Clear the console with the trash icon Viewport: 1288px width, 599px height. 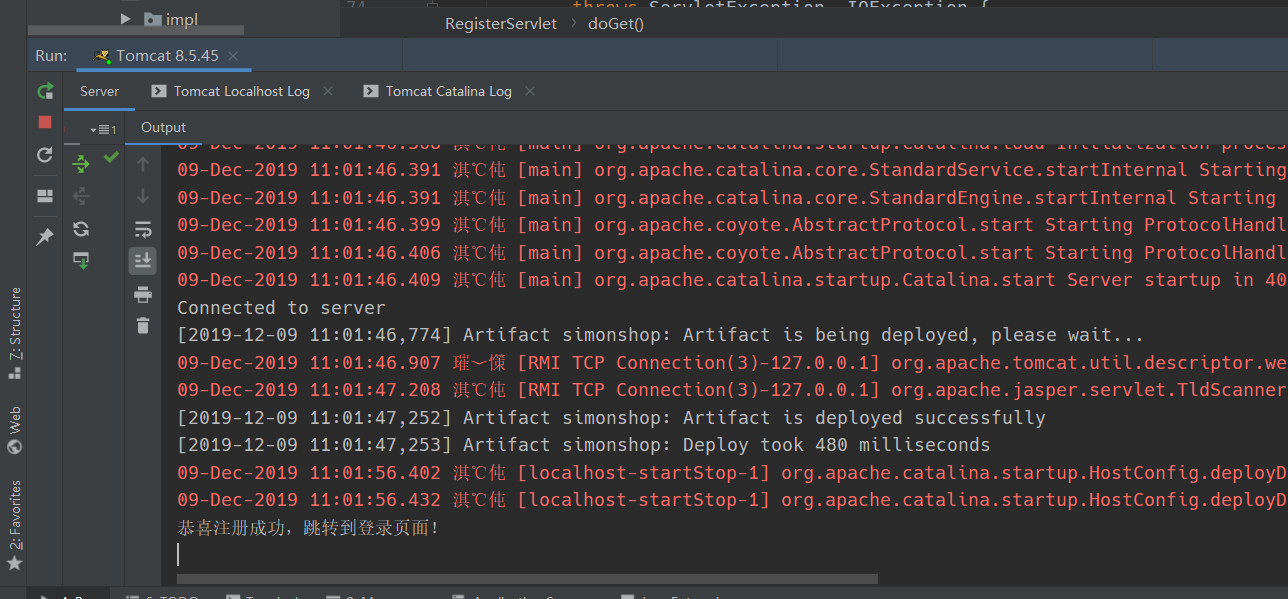point(143,325)
